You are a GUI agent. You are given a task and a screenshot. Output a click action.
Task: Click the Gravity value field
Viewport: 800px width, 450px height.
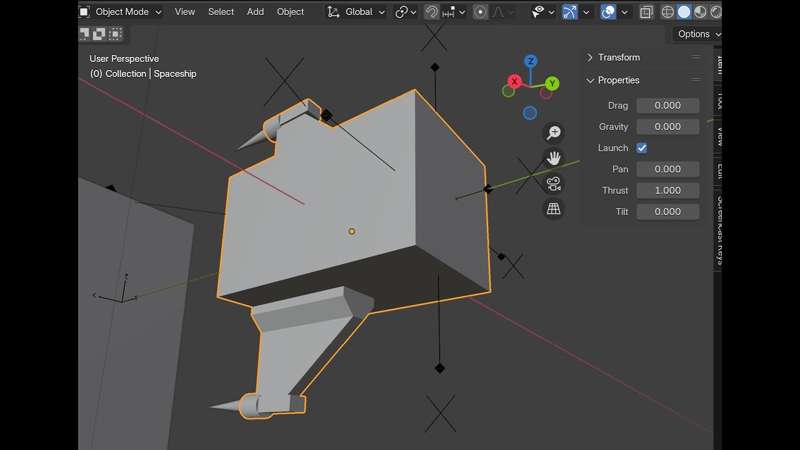tap(667, 127)
